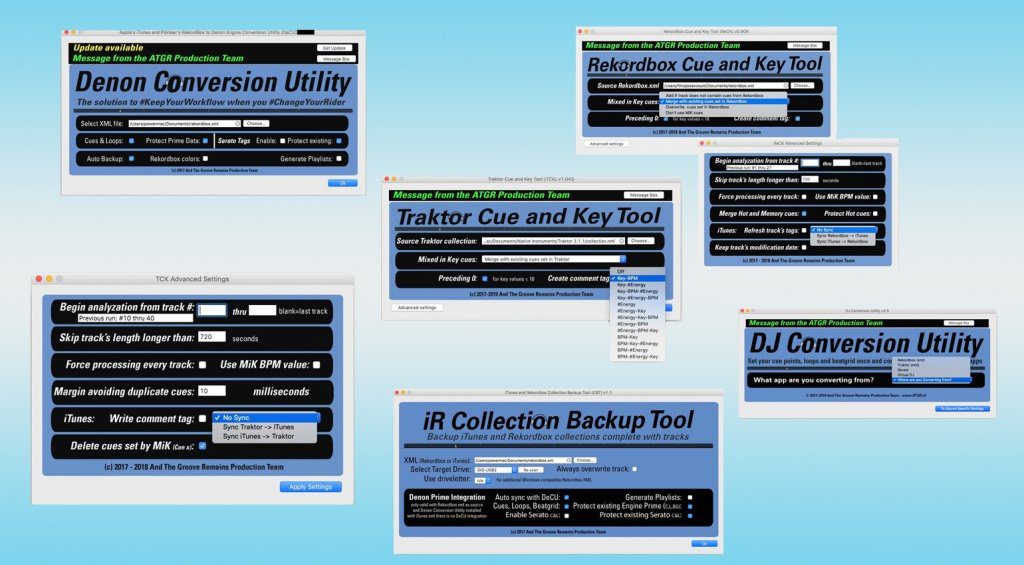
Task: Enable Keep track's modification date checkbox
Action: 804,248
